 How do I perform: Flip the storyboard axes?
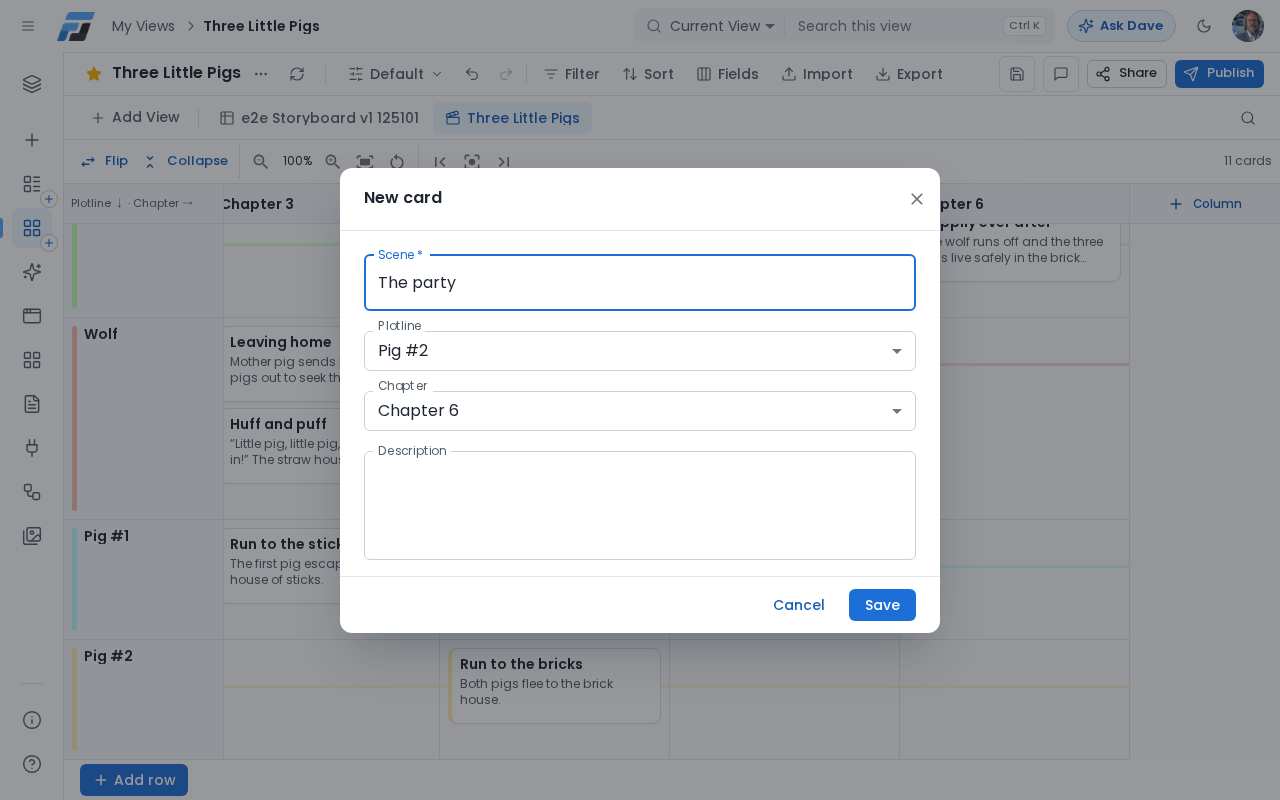[104, 161]
